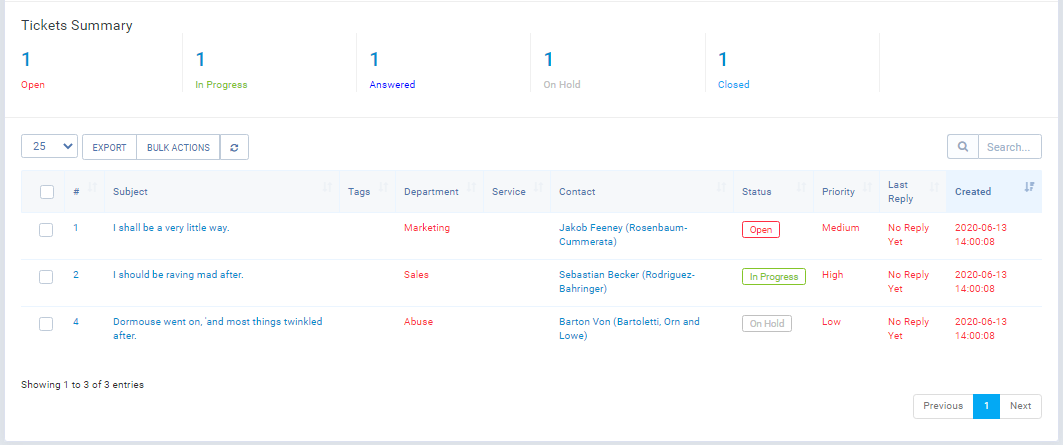Click ticket number 4 link
Viewport: 1063px width, 445px height.
pos(76,322)
